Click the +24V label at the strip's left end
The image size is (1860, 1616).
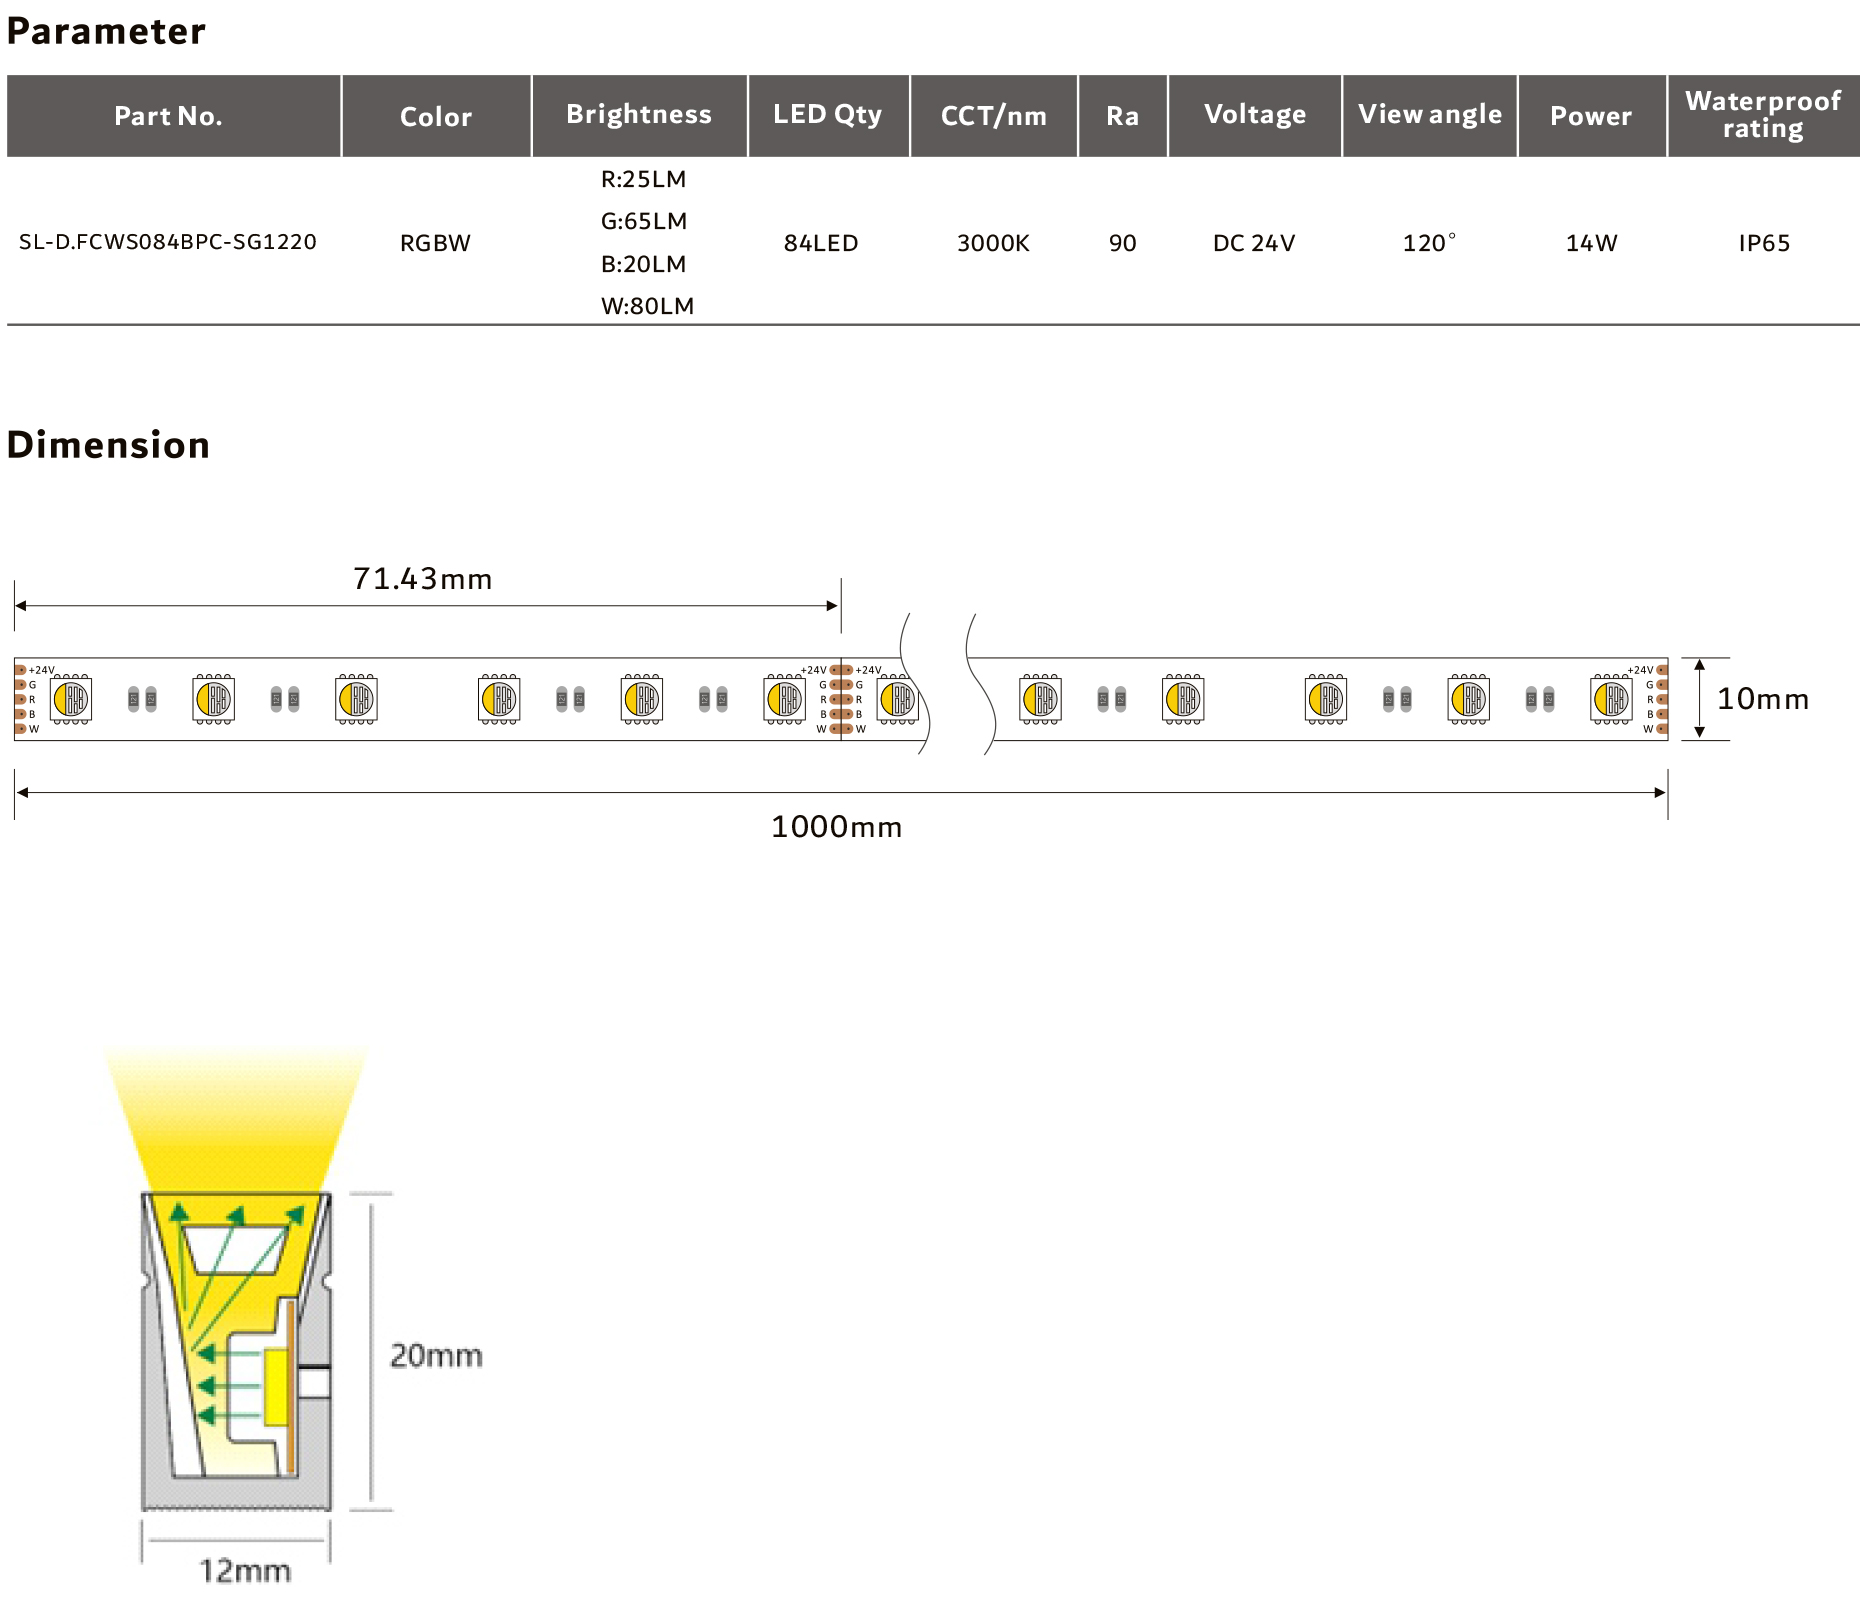tap(42, 670)
